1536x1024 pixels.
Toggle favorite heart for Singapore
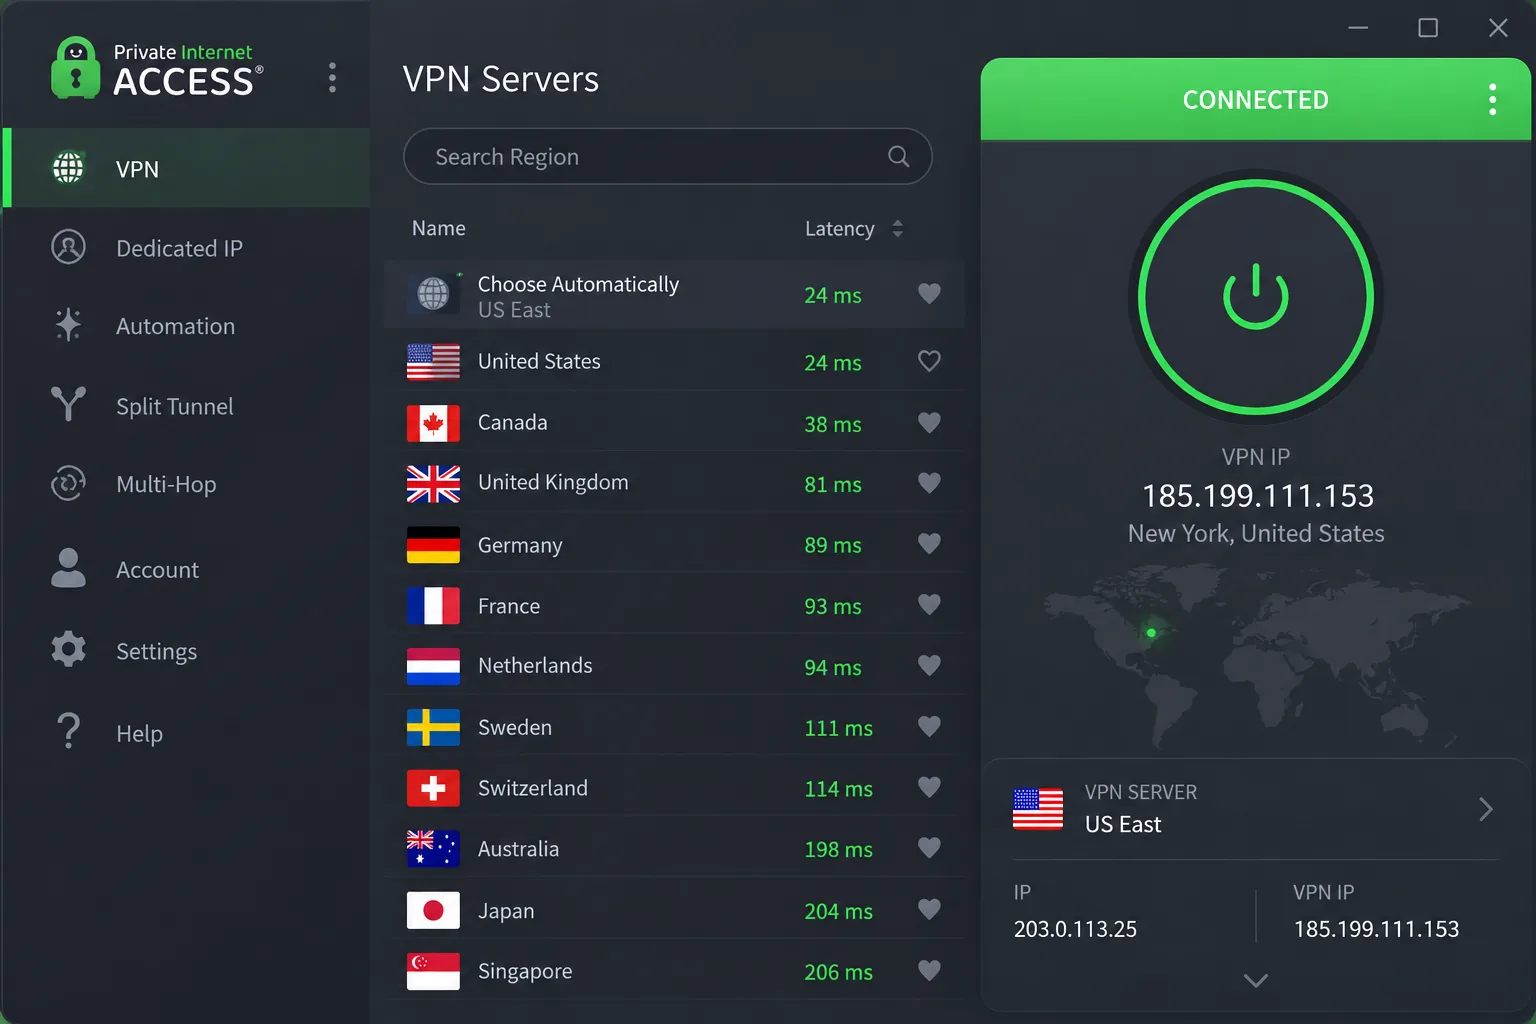coord(929,970)
